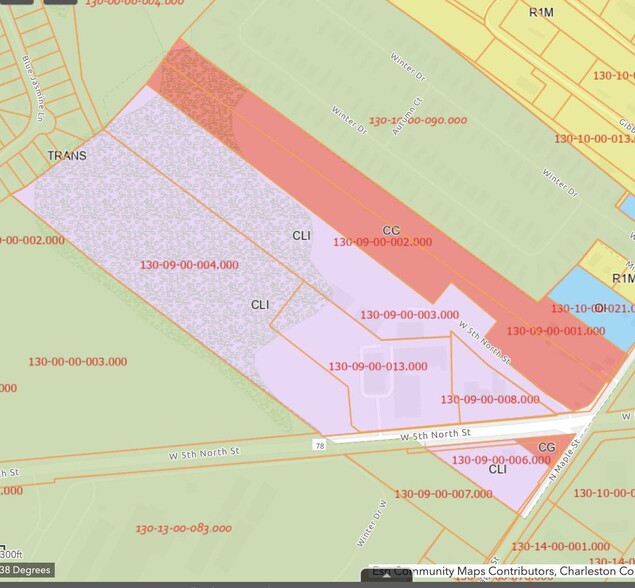This screenshot has width=635, height=588.
Task: Select parcel 130-09-00-004.000
Action: coord(189,265)
